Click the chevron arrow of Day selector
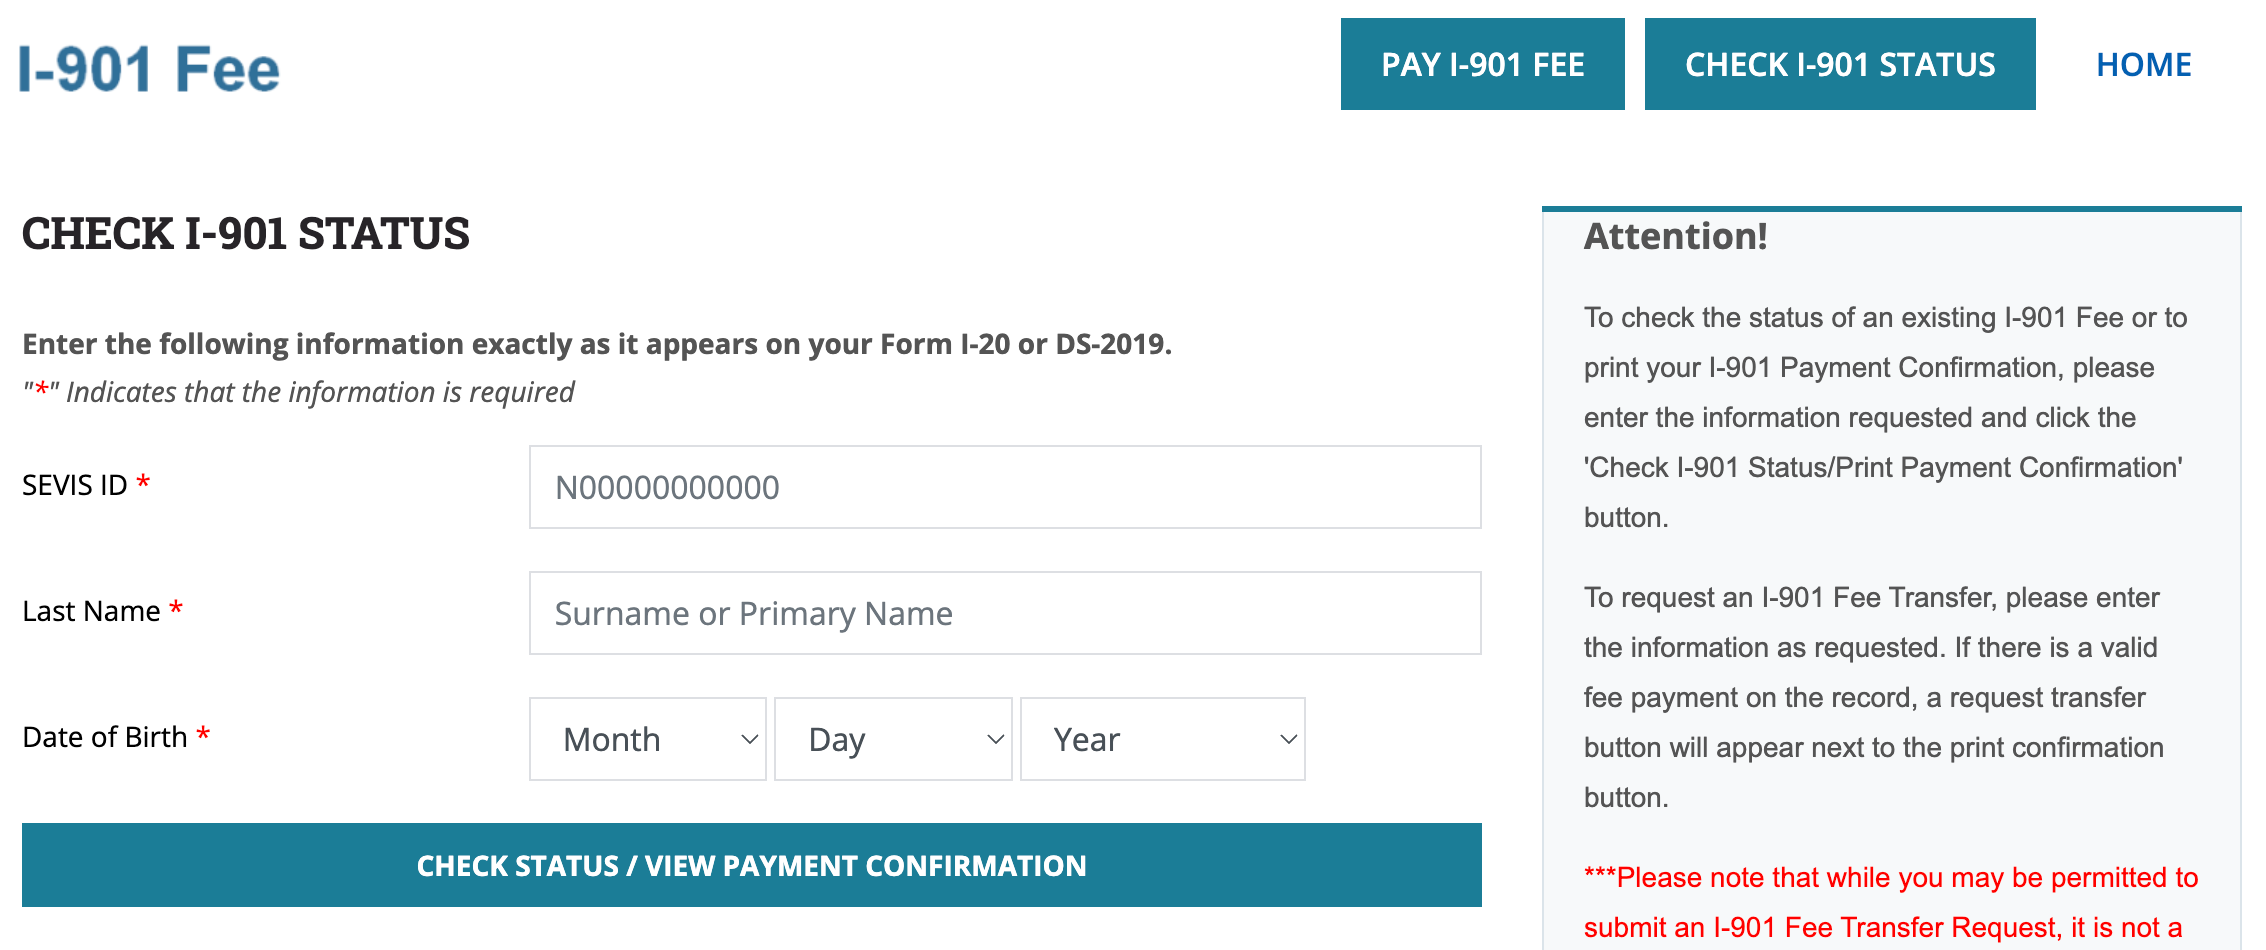The height and width of the screenshot is (950, 2266). pos(995,740)
